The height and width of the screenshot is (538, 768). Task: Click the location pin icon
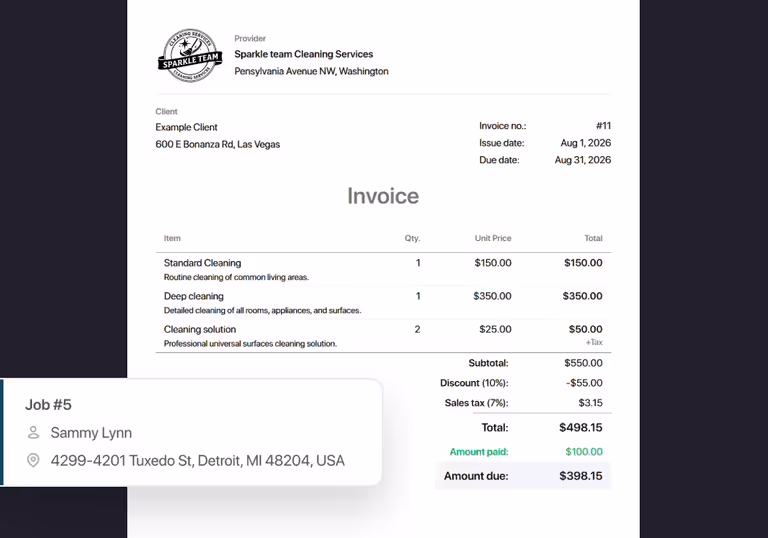tap(33, 460)
